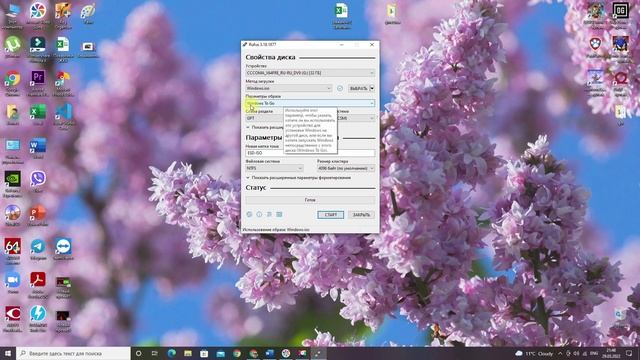Image resolution: width=640 pixels, height=360 pixels.
Task: Open the boot selection Windows.iso dropdown
Action: click(289, 88)
